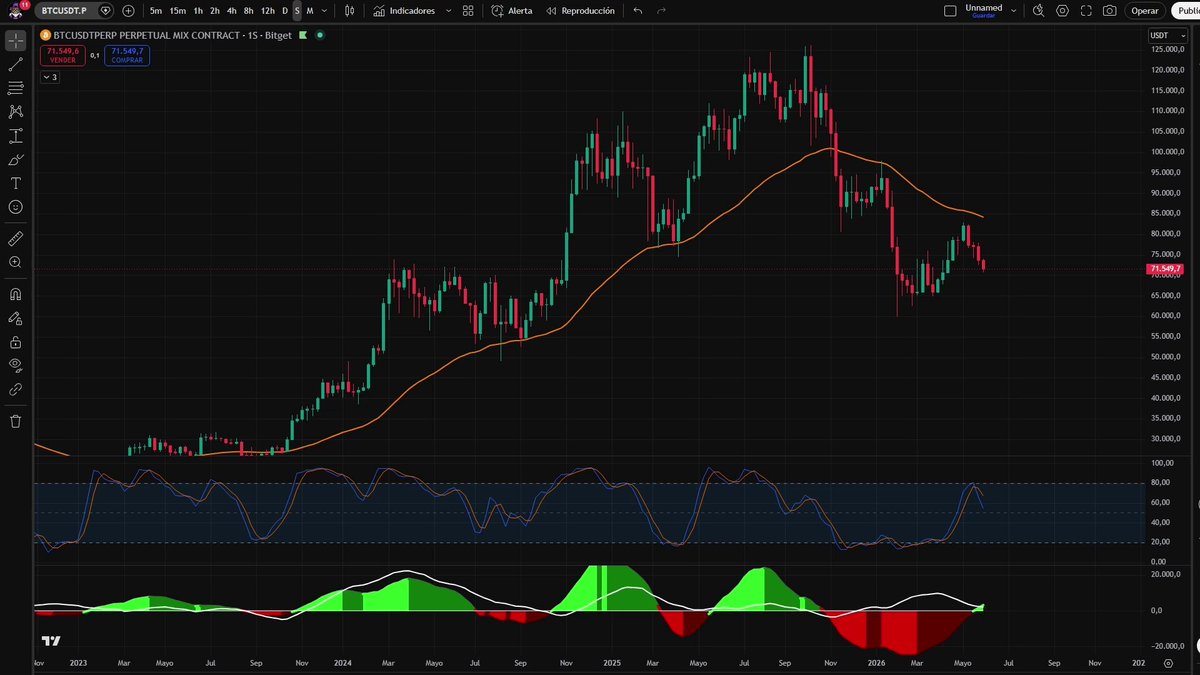The height and width of the screenshot is (675, 1200).
Task: Switch to the 15m timeframe
Action: click(177, 11)
